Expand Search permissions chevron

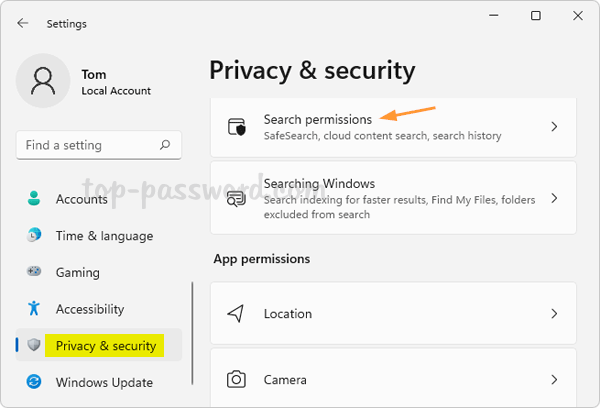(554, 127)
